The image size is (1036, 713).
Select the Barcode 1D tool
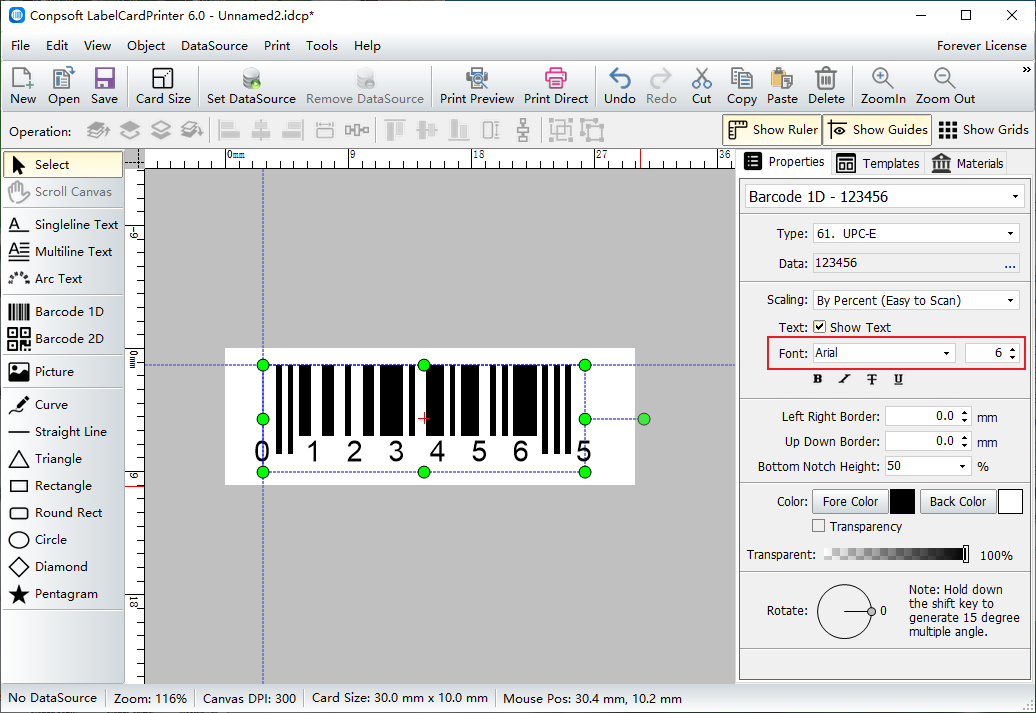point(63,312)
